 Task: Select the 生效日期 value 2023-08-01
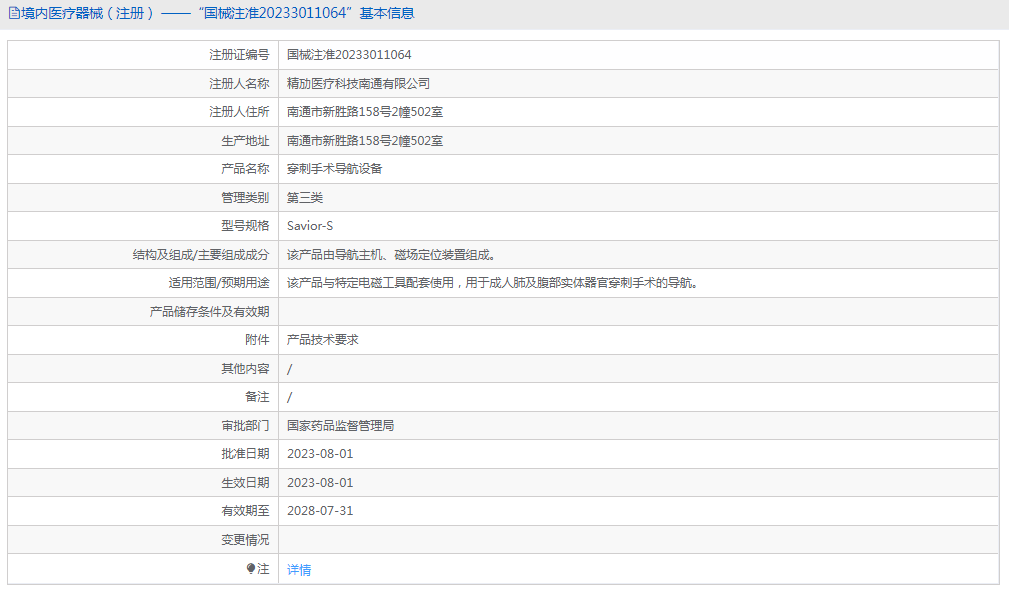click(x=320, y=483)
